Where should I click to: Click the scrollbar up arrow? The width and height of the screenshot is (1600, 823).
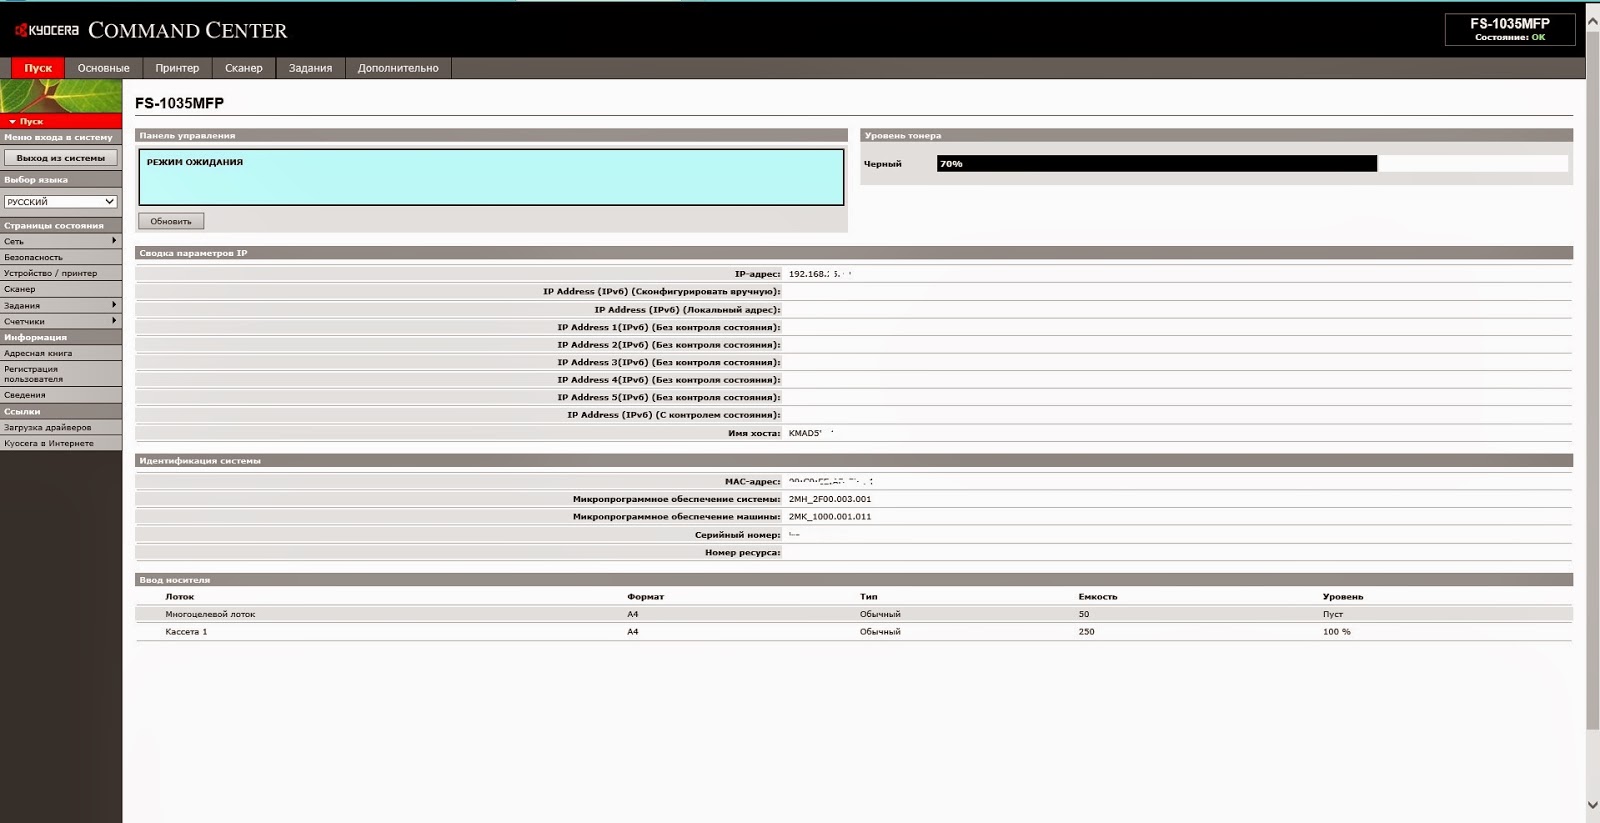(1592, 20)
